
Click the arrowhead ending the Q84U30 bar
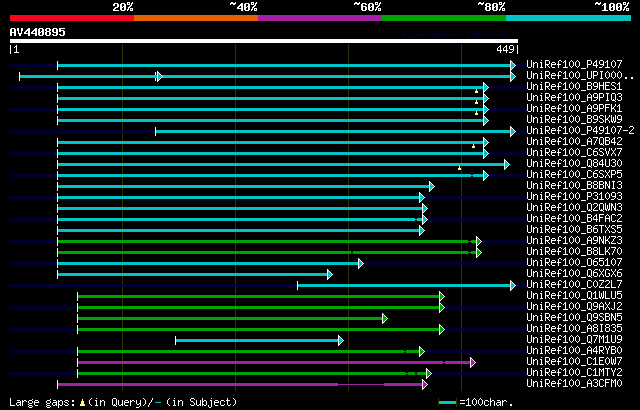coord(507,164)
